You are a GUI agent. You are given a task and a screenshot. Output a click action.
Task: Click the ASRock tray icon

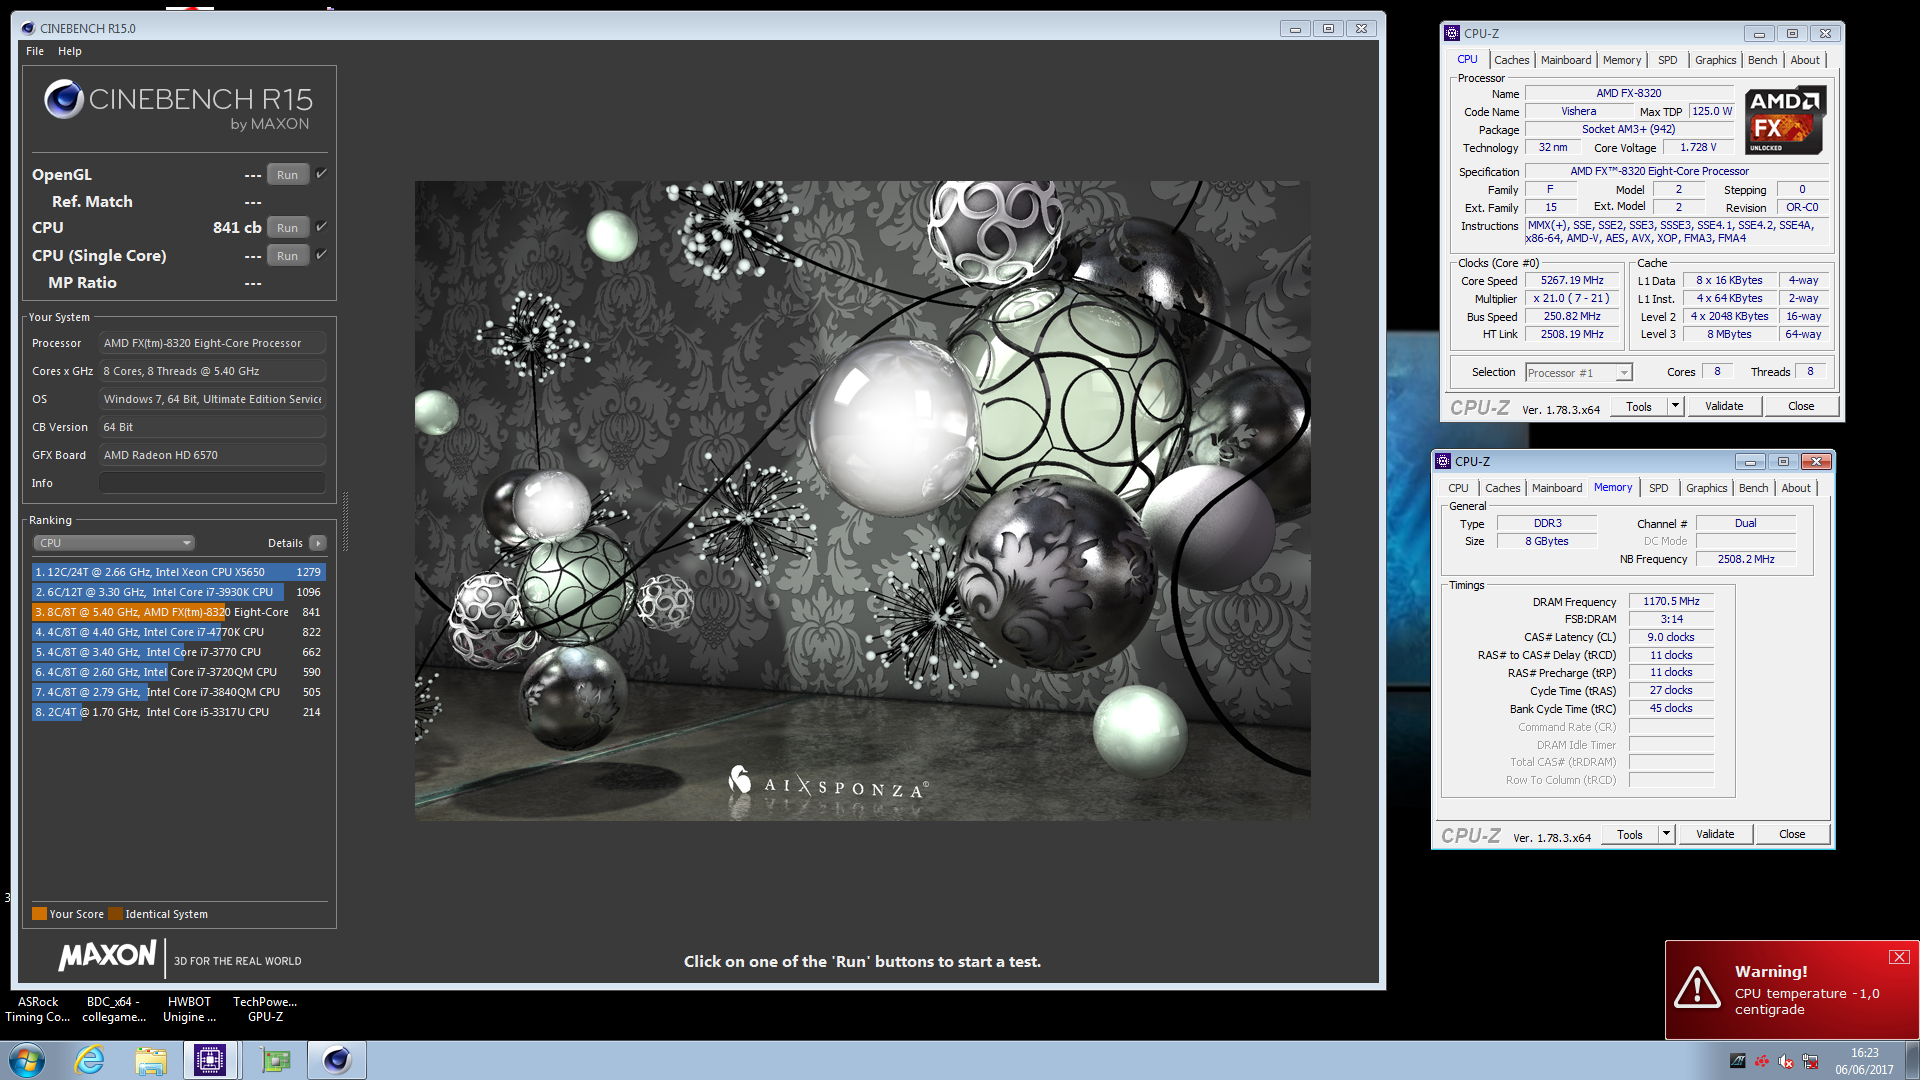pyautogui.click(x=1738, y=1062)
